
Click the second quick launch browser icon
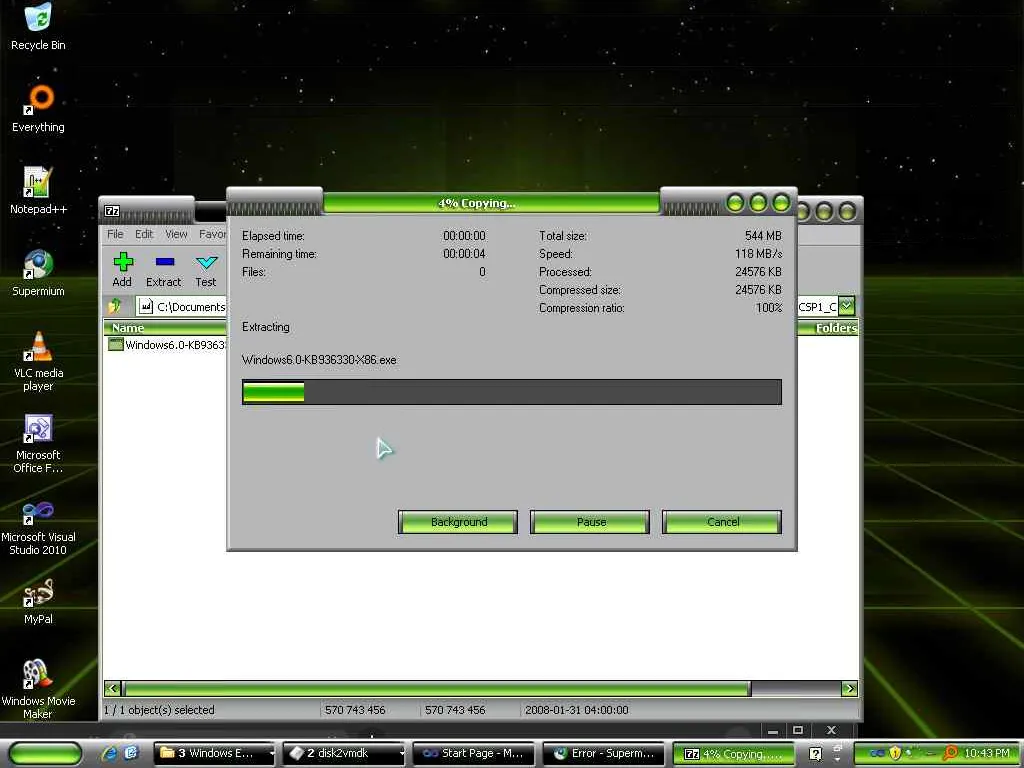131,753
